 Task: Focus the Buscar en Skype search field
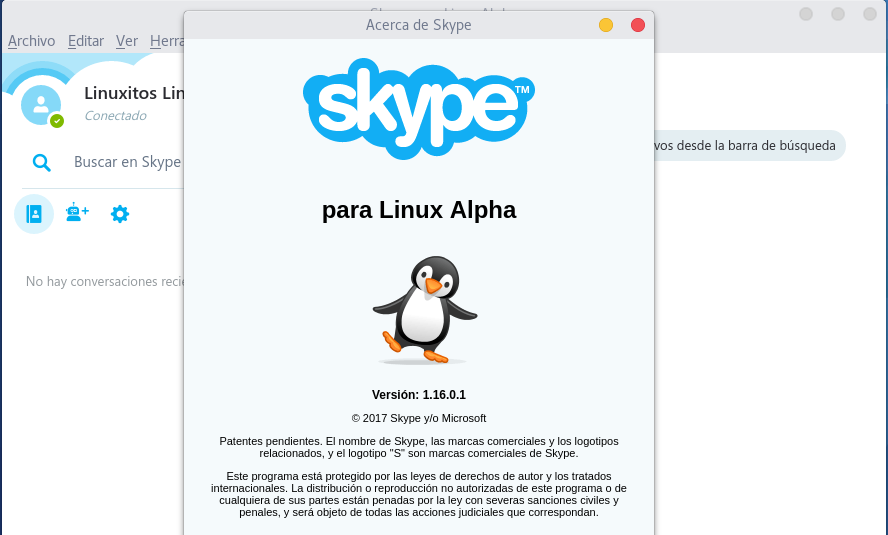127,162
